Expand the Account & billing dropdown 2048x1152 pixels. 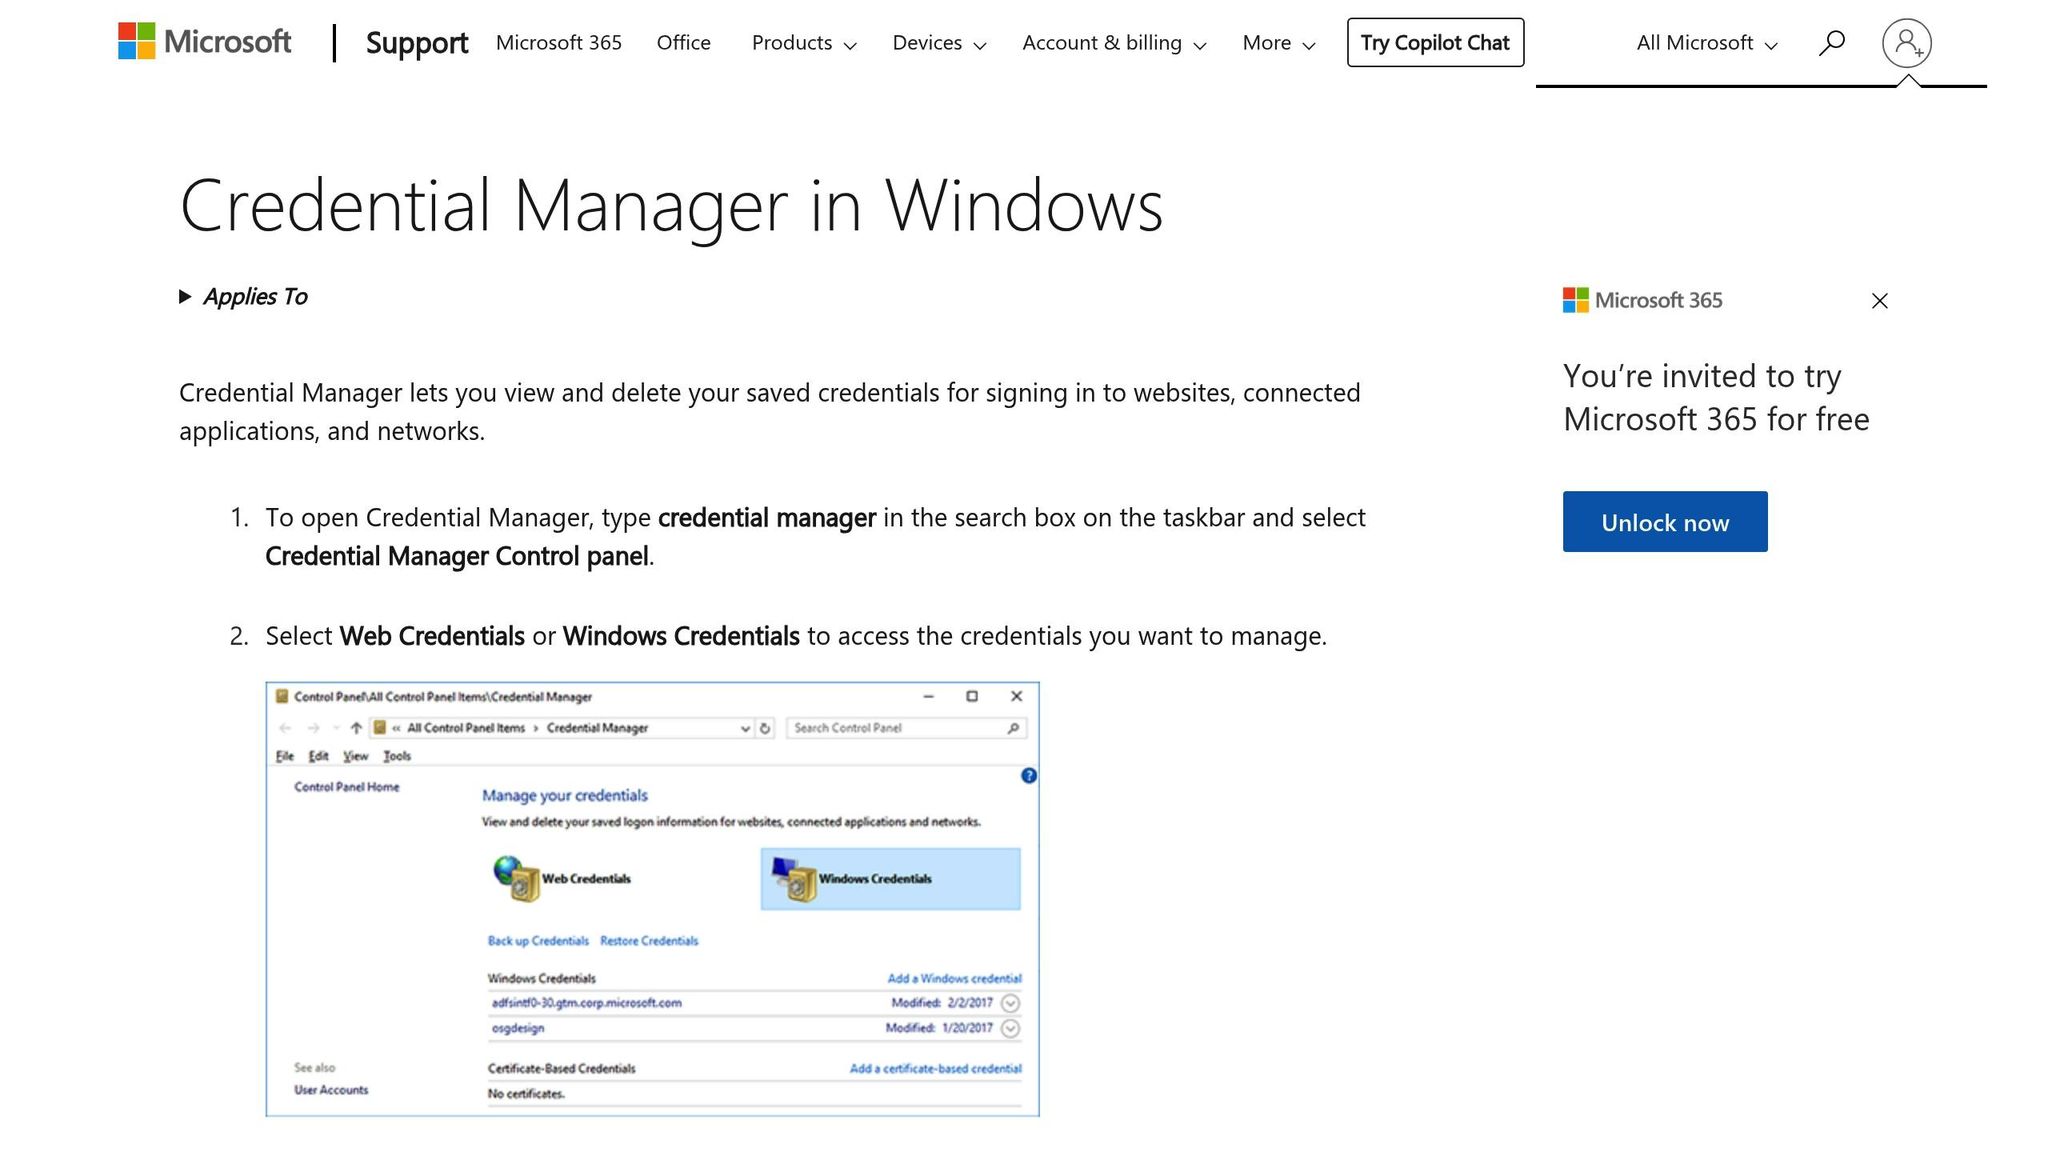pos(1113,43)
